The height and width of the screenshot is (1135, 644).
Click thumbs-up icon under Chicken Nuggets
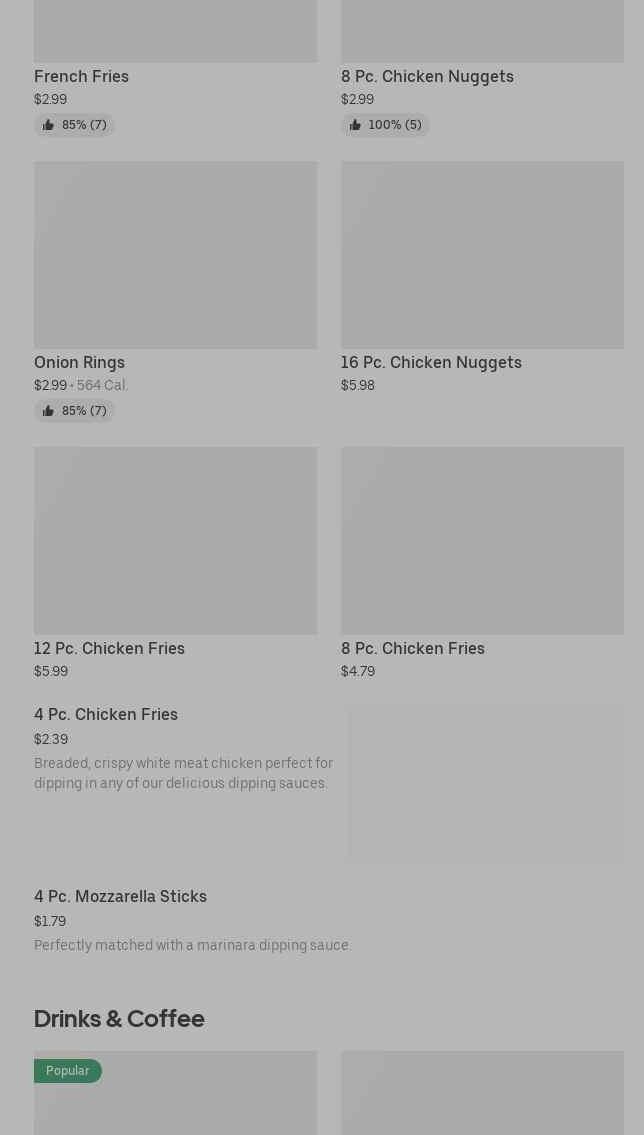click(x=355, y=125)
